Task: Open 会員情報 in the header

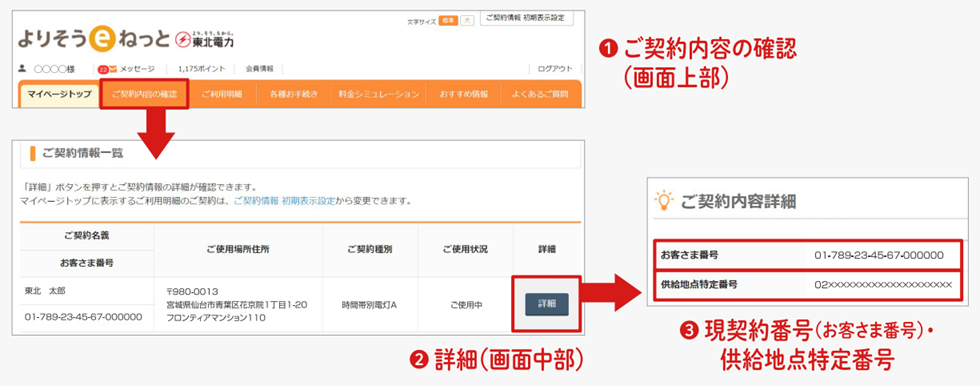Action: coord(259,69)
